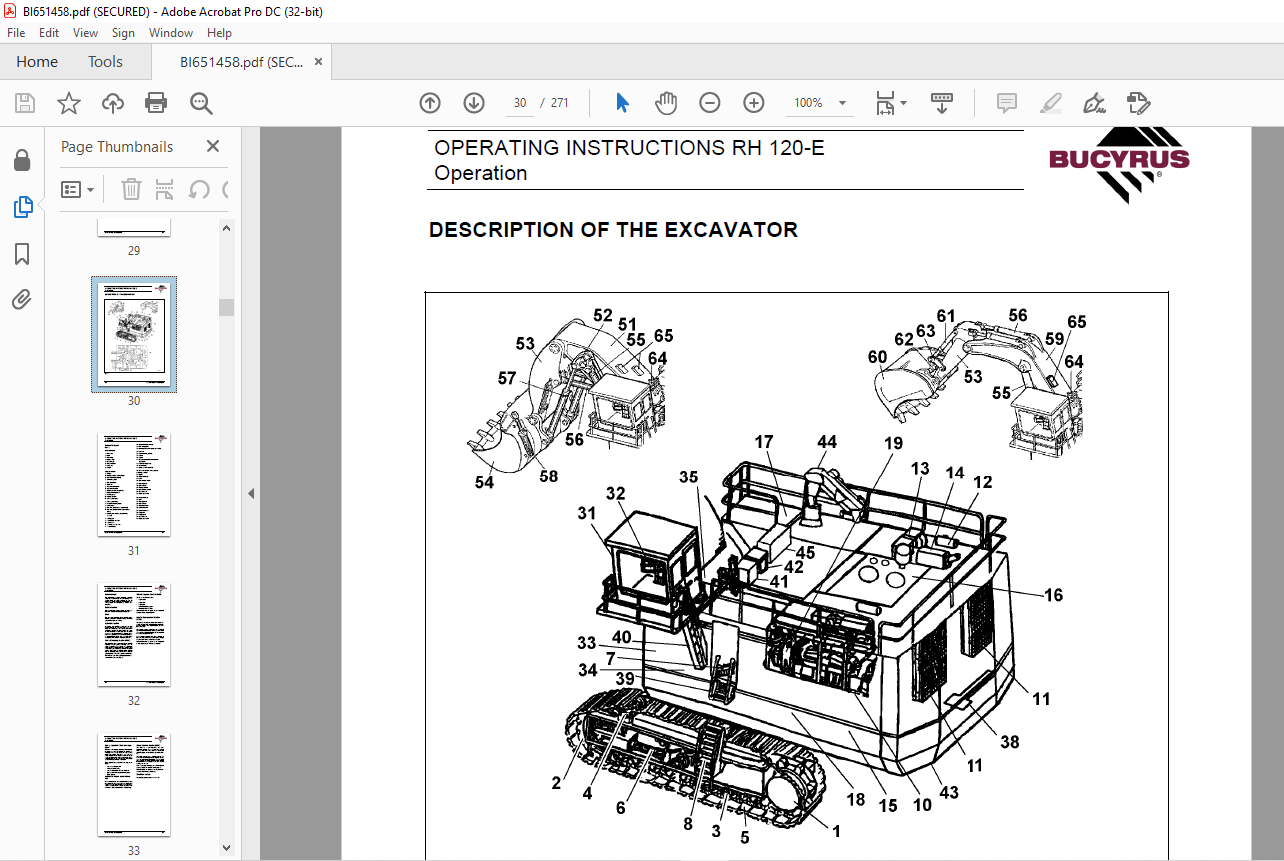This screenshot has width=1284, height=861.
Task: Select the Highlight text tool
Action: (x=1050, y=103)
